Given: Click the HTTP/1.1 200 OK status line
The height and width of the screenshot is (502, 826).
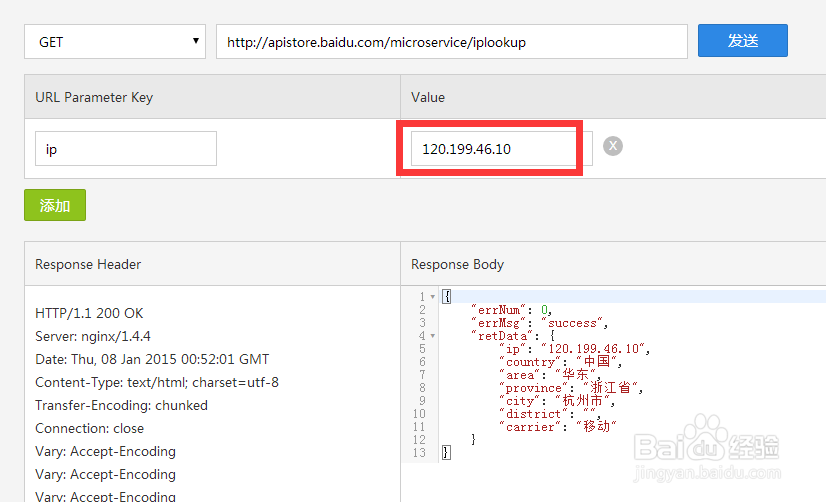Looking at the screenshot, I should click(x=89, y=313).
